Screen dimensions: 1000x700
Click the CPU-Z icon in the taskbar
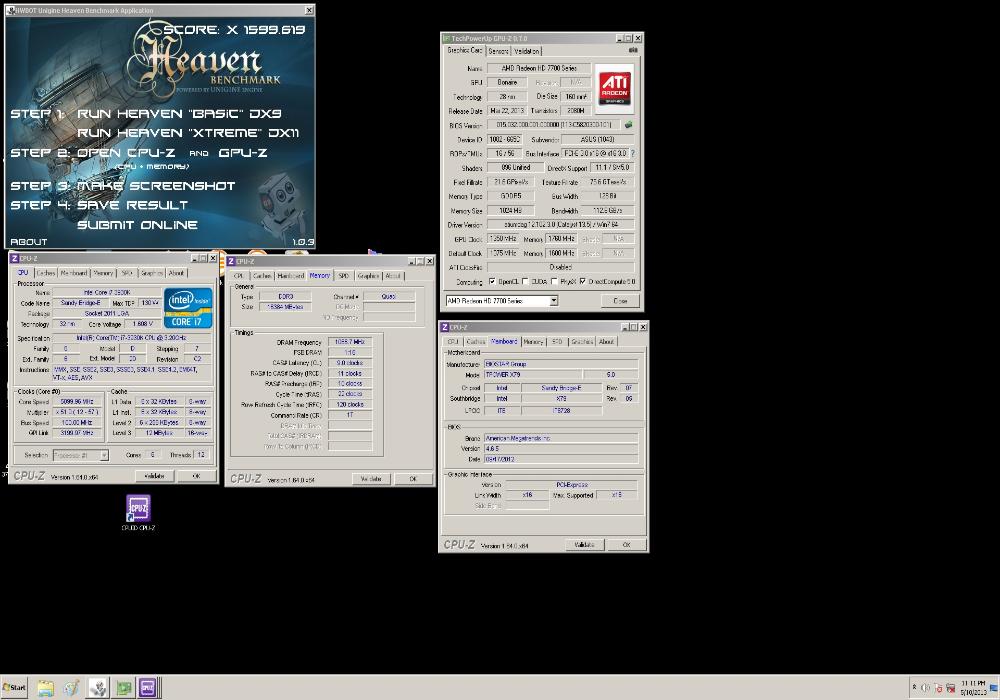coord(147,688)
